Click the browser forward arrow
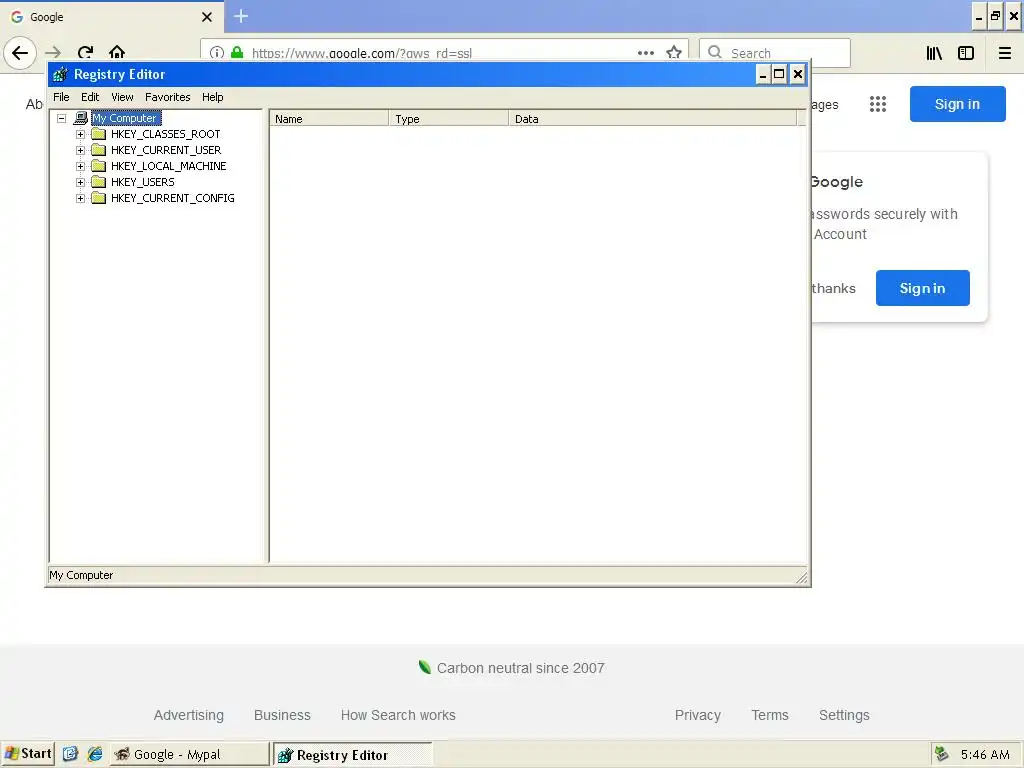 (x=54, y=53)
